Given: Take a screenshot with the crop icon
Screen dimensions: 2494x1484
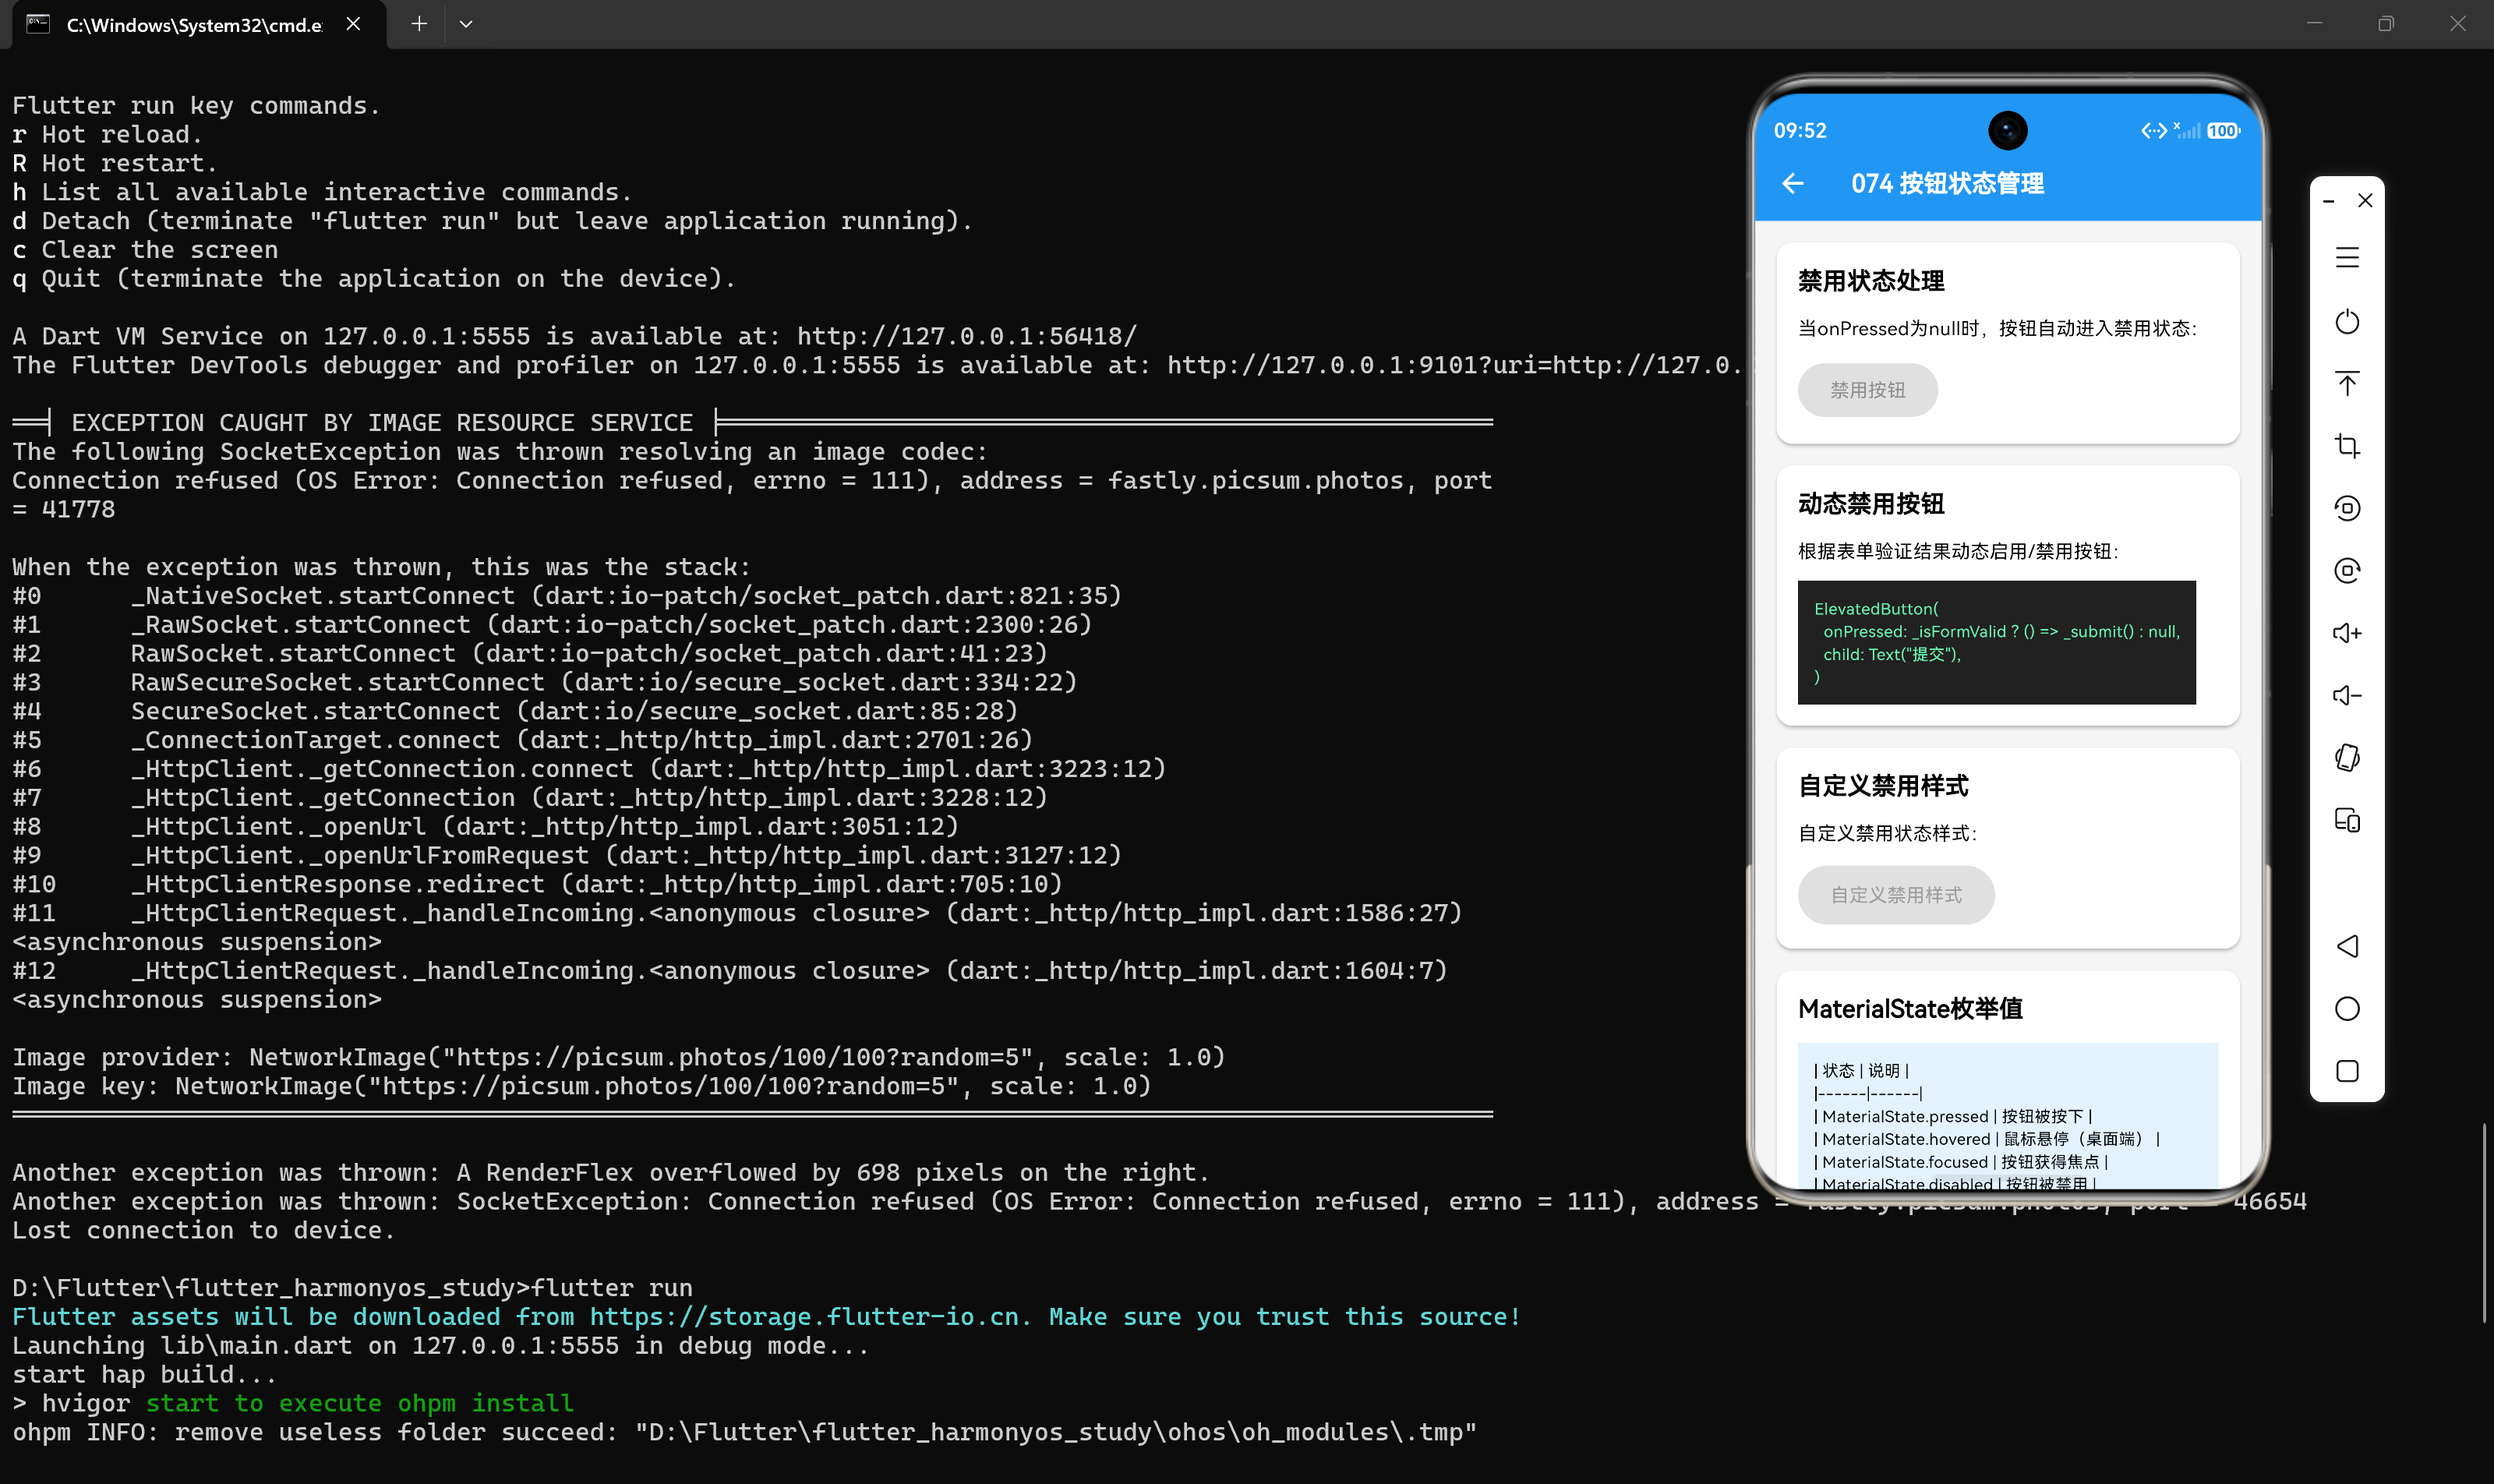Looking at the screenshot, I should [2347, 446].
